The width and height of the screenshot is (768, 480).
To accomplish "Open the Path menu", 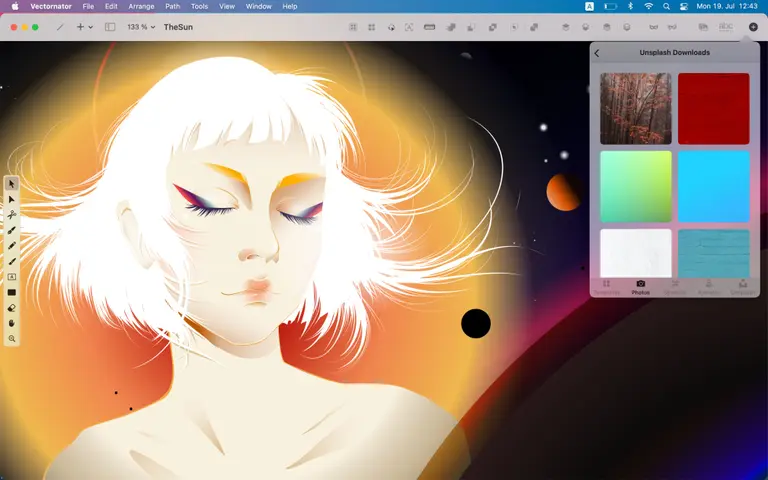I will pyautogui.click(x=172, y=6).
